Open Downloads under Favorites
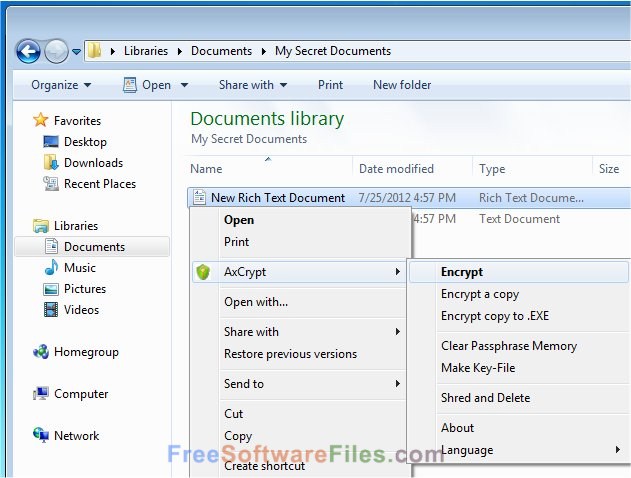This screenshot has width=631, height=478. (93, 163)
